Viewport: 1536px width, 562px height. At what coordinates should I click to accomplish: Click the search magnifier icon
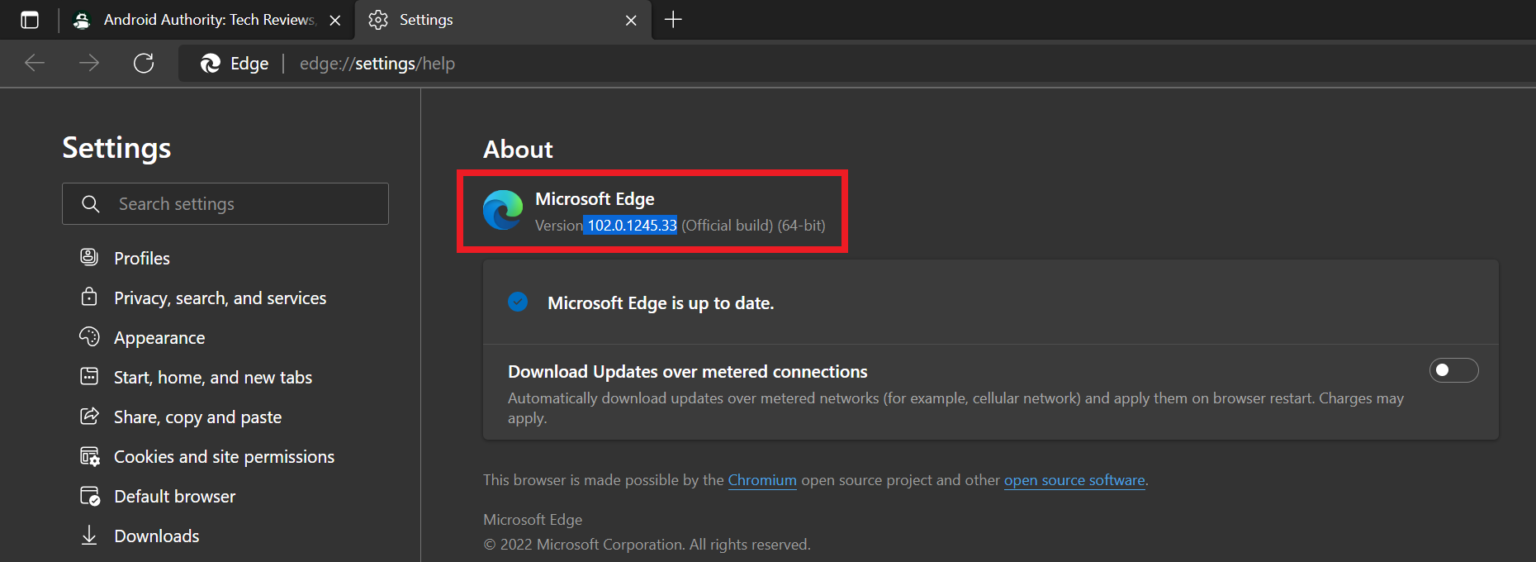91,204
